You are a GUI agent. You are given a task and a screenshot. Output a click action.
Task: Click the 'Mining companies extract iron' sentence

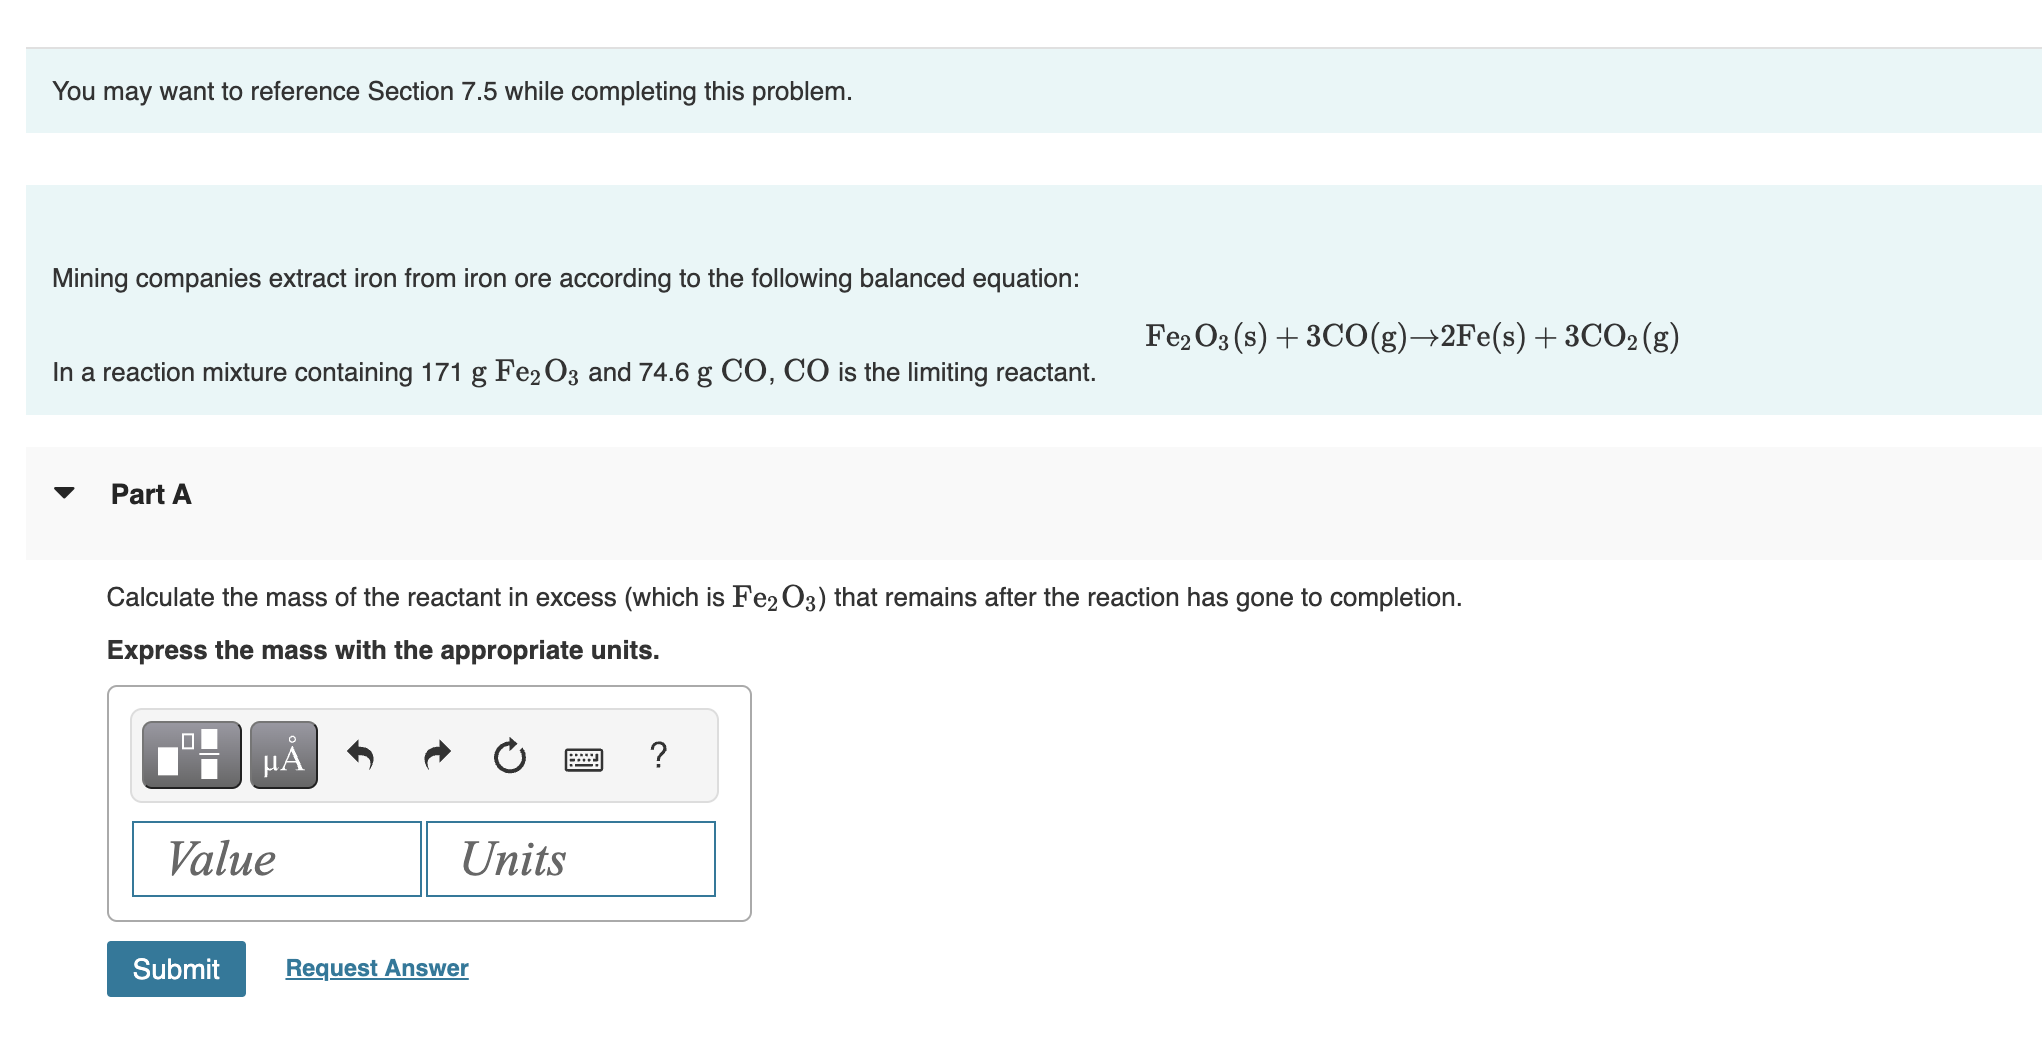tap(565, 278)
